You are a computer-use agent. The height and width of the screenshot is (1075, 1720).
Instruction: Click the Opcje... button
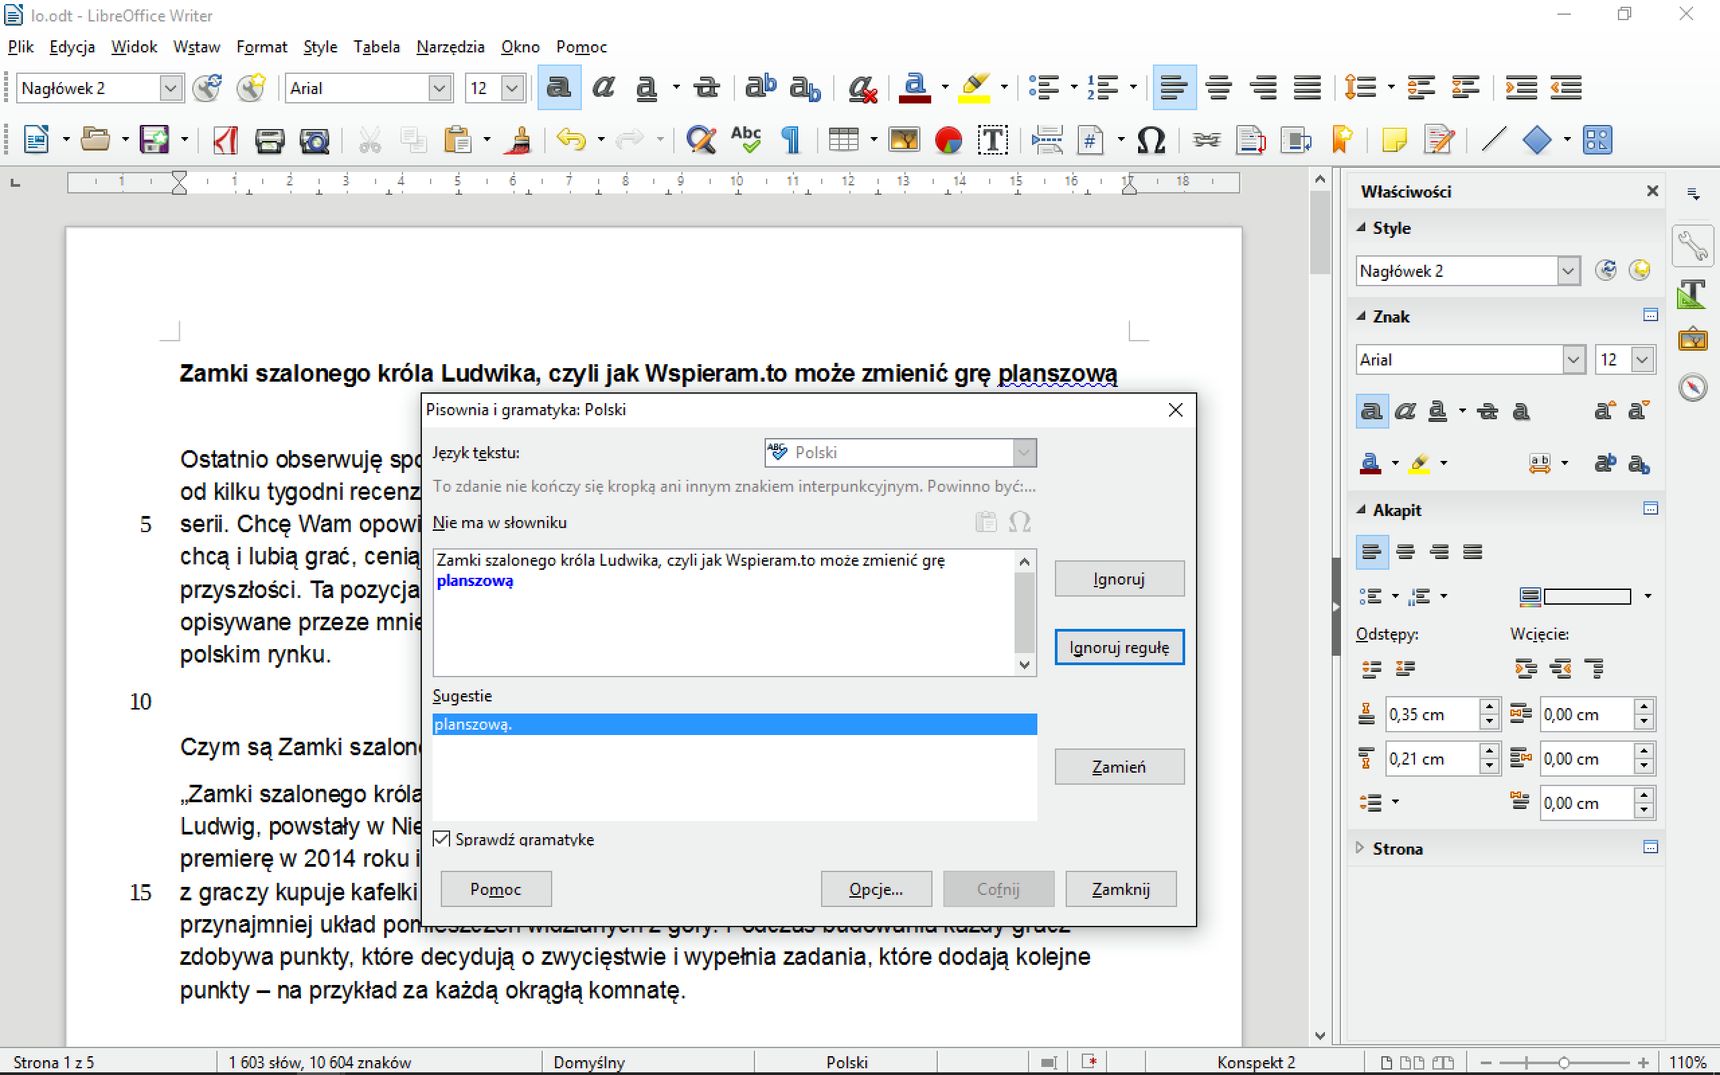pyautogui.click(x=876, y=889)
